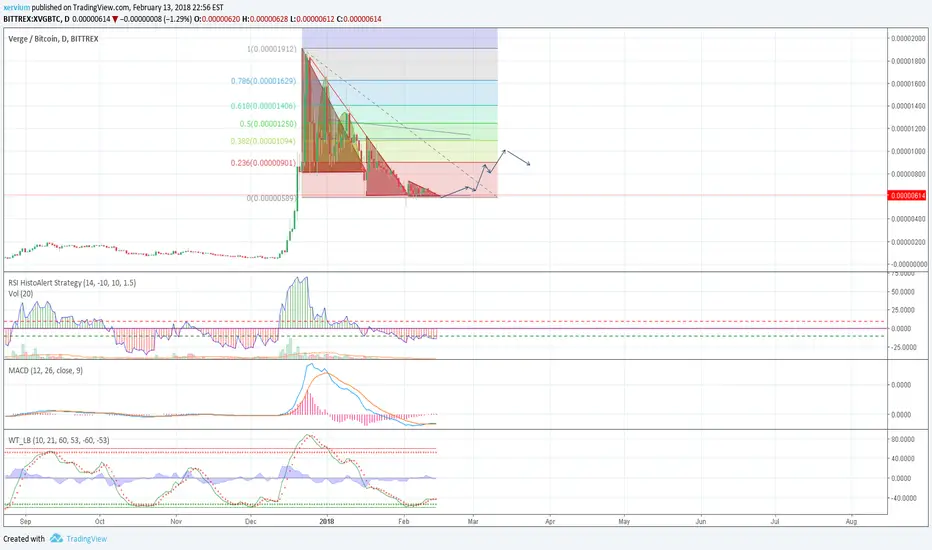Click the Aug label on time axis
Image resolution: width=932 pixels, height=550 pixels.
click(x=851, y=521)
